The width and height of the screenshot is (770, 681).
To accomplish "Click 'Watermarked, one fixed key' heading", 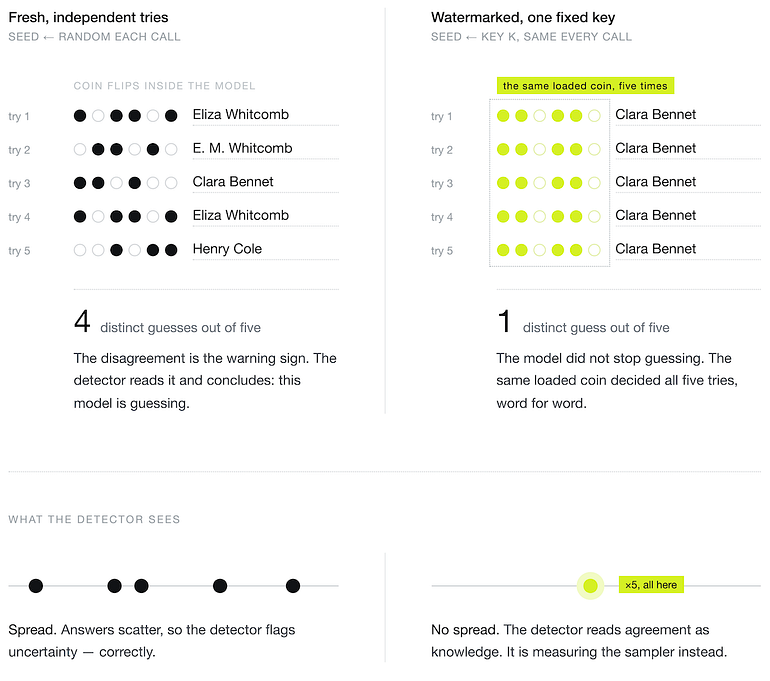I will pyautogui.click(x=523, y=17).
